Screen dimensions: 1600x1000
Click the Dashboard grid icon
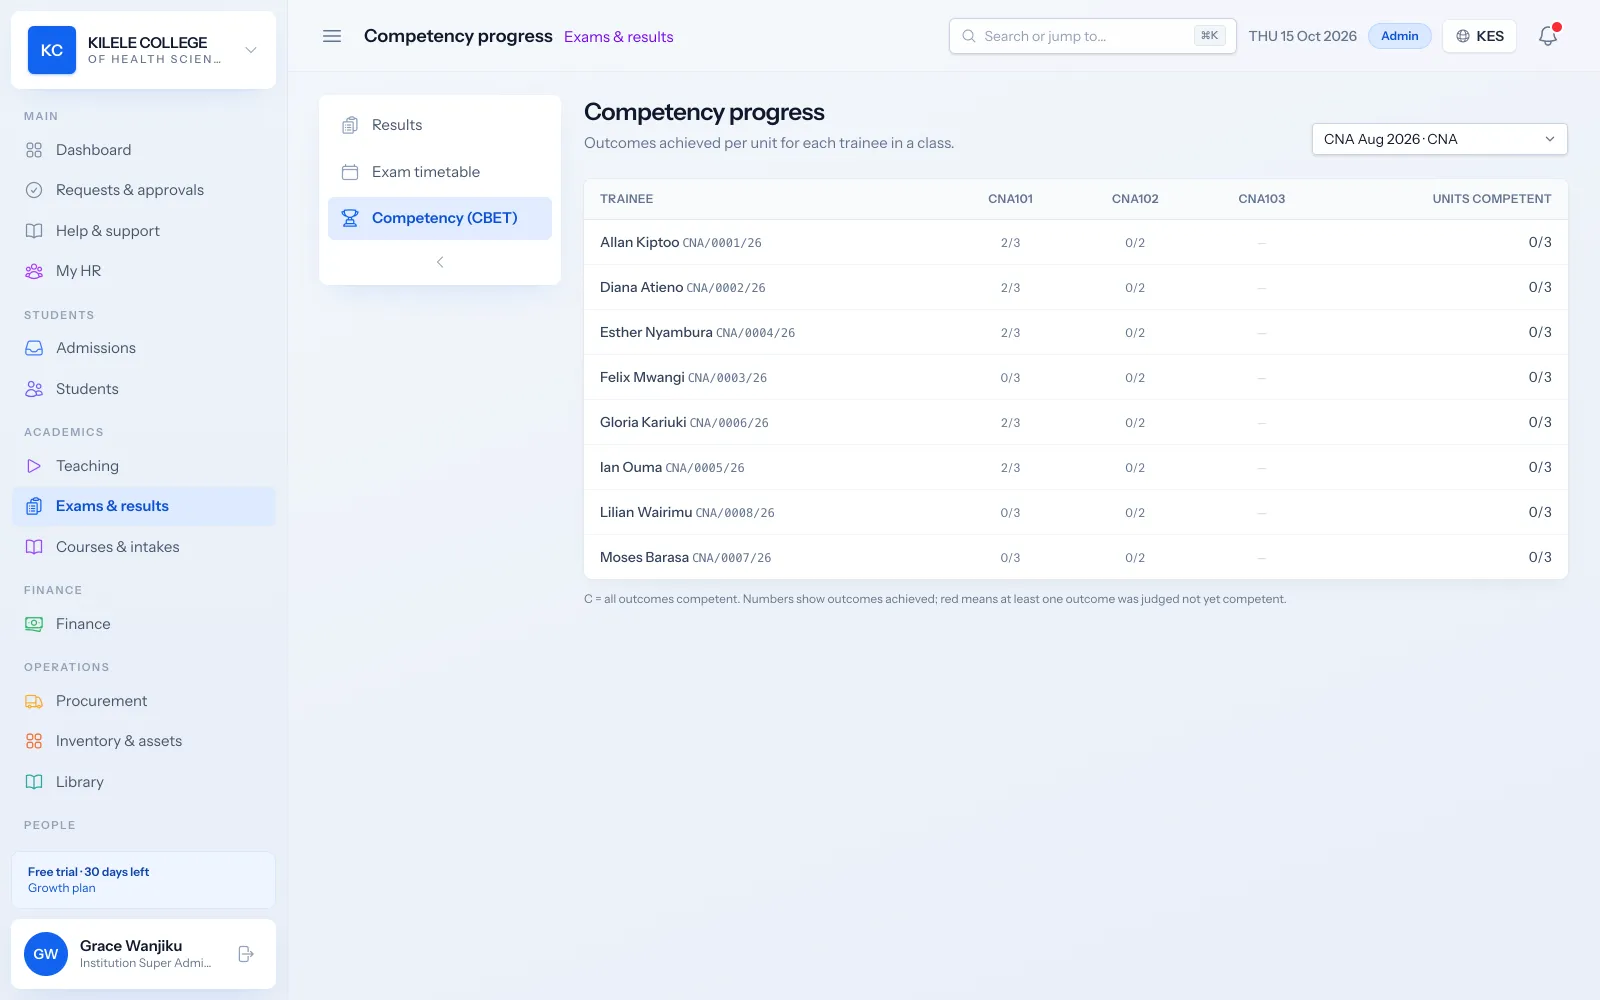click(34, 150)
